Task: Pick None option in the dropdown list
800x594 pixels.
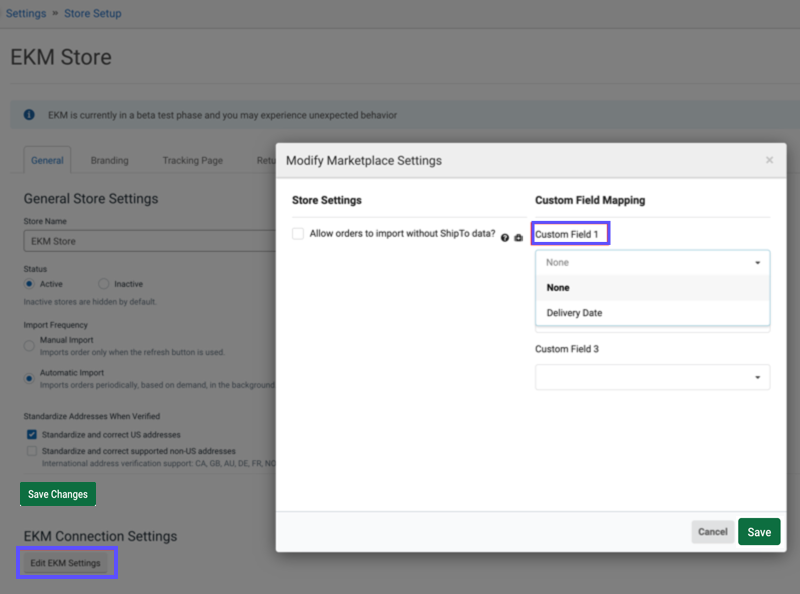Action: click(558, 287)
